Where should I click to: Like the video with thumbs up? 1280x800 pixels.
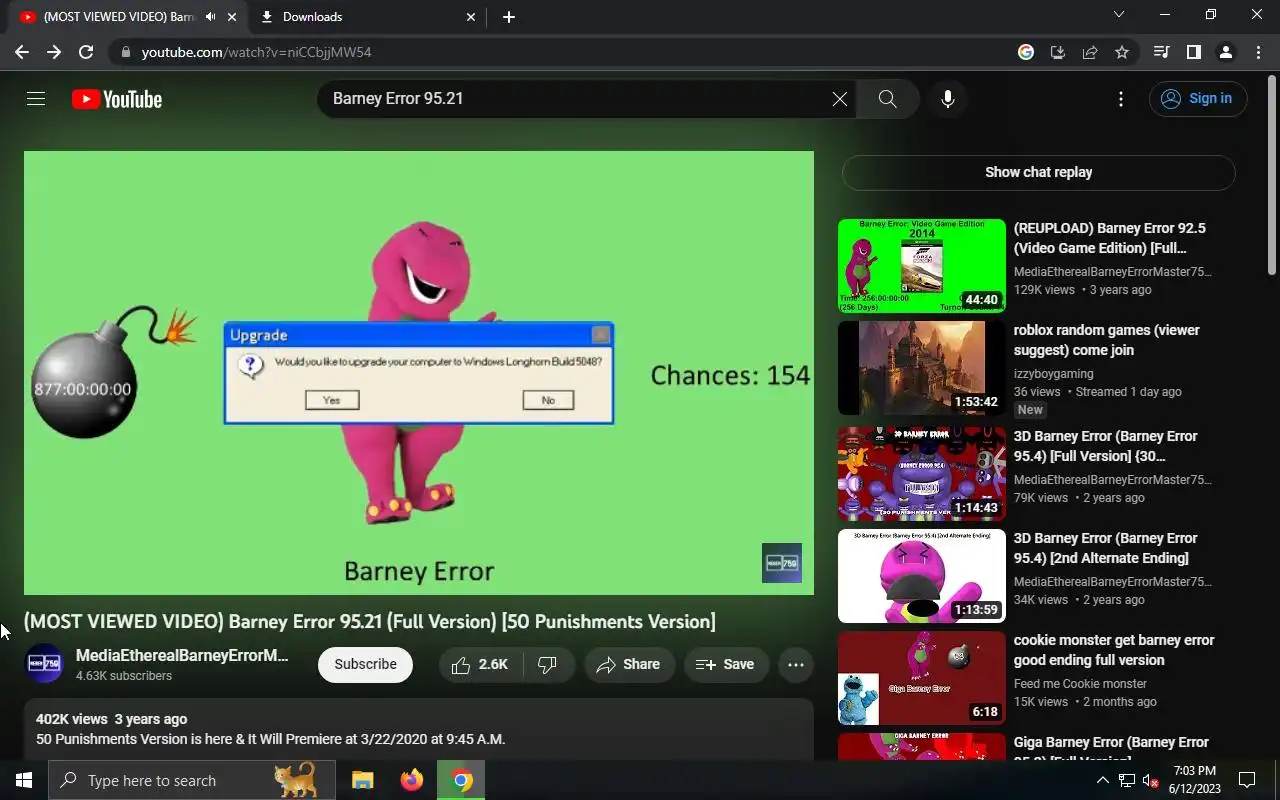481,665
